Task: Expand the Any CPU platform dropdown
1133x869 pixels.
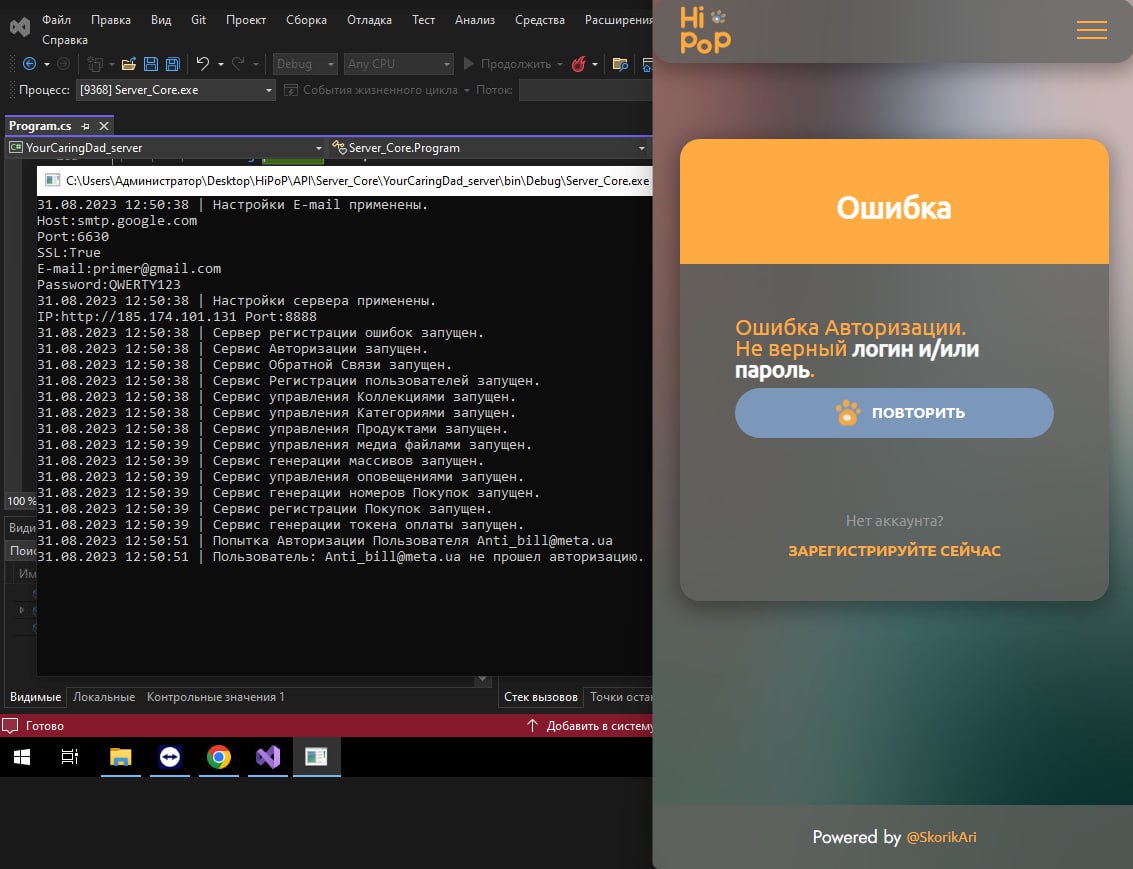Action: [398, 64]
